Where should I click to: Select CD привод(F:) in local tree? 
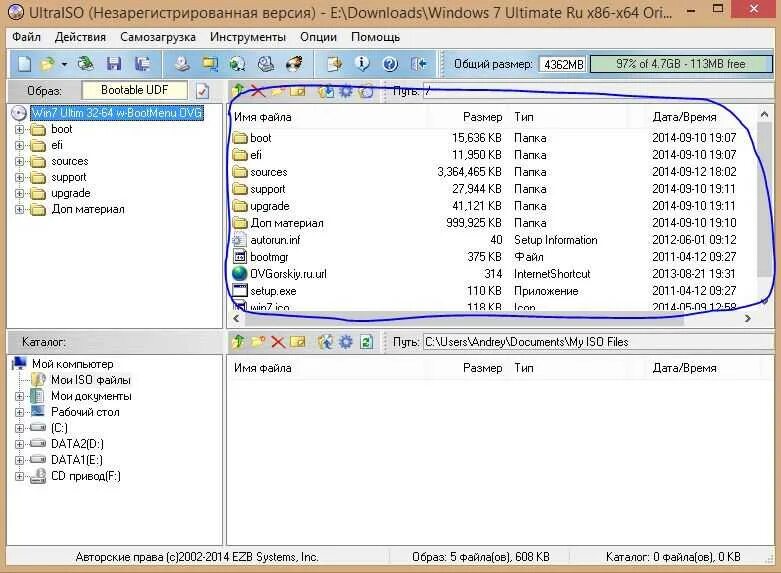pos(86,476)
